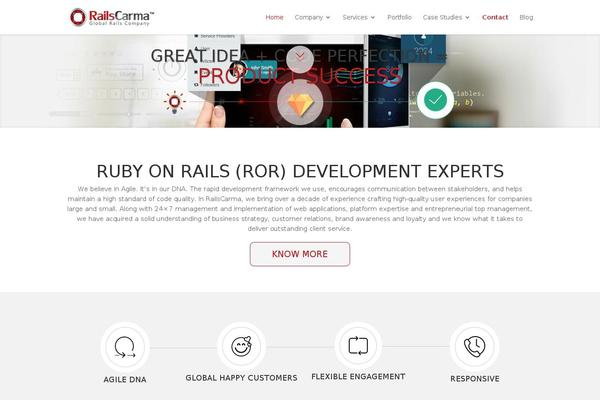Screen dimensions: 600x400
Task: Click the AGILE DNA label
Action: [x=125, y=380]
